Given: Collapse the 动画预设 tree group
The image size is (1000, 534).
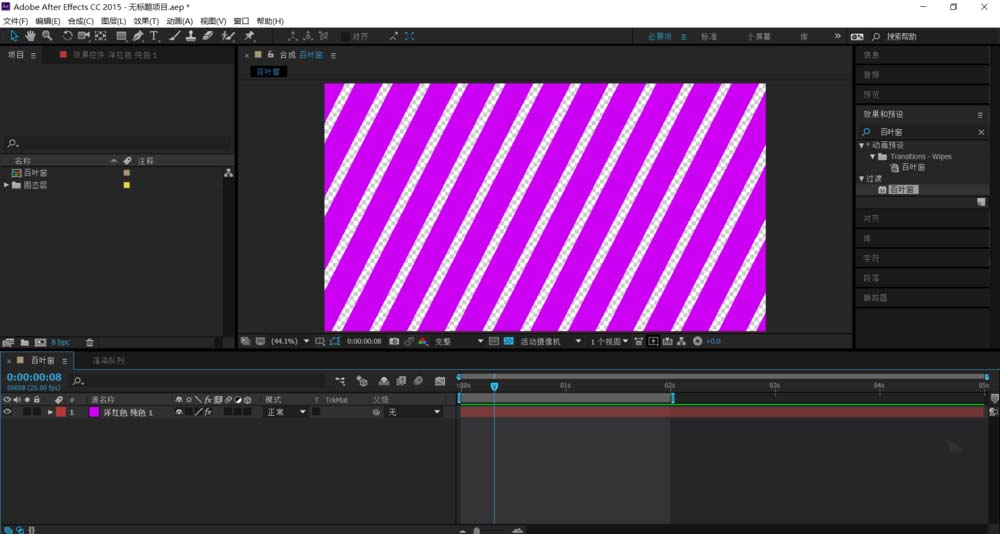Looking at the screenshot, I should click(861, 145).
